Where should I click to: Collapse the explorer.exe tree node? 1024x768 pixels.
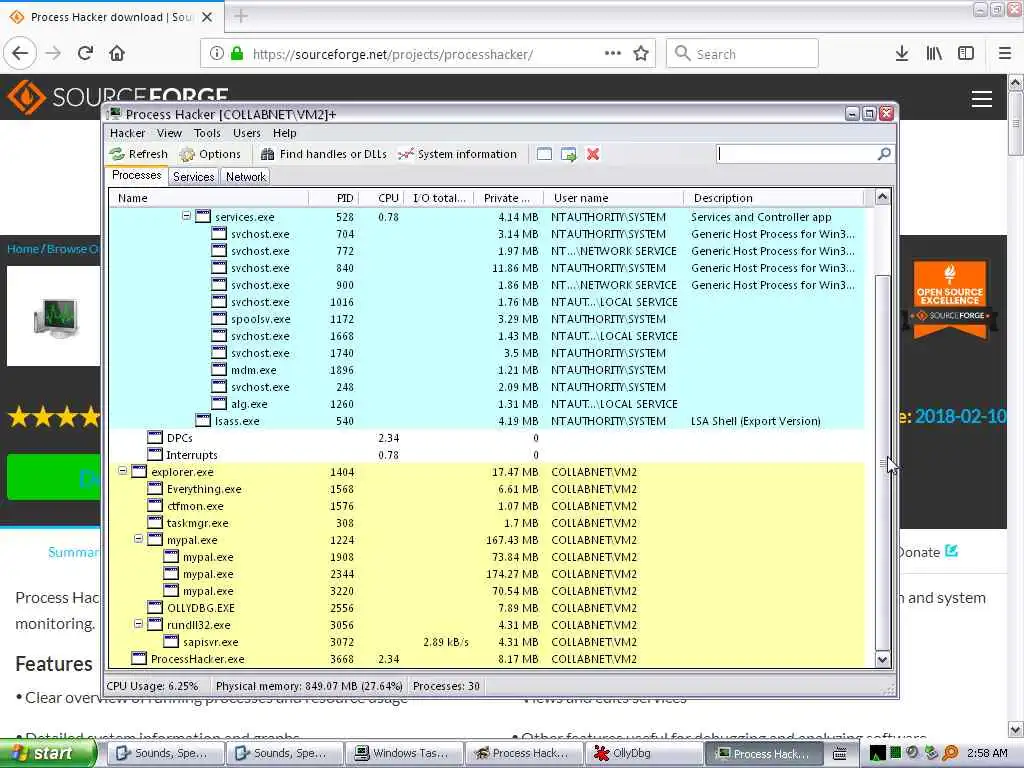pyautogui.click(x=123, y=471)
